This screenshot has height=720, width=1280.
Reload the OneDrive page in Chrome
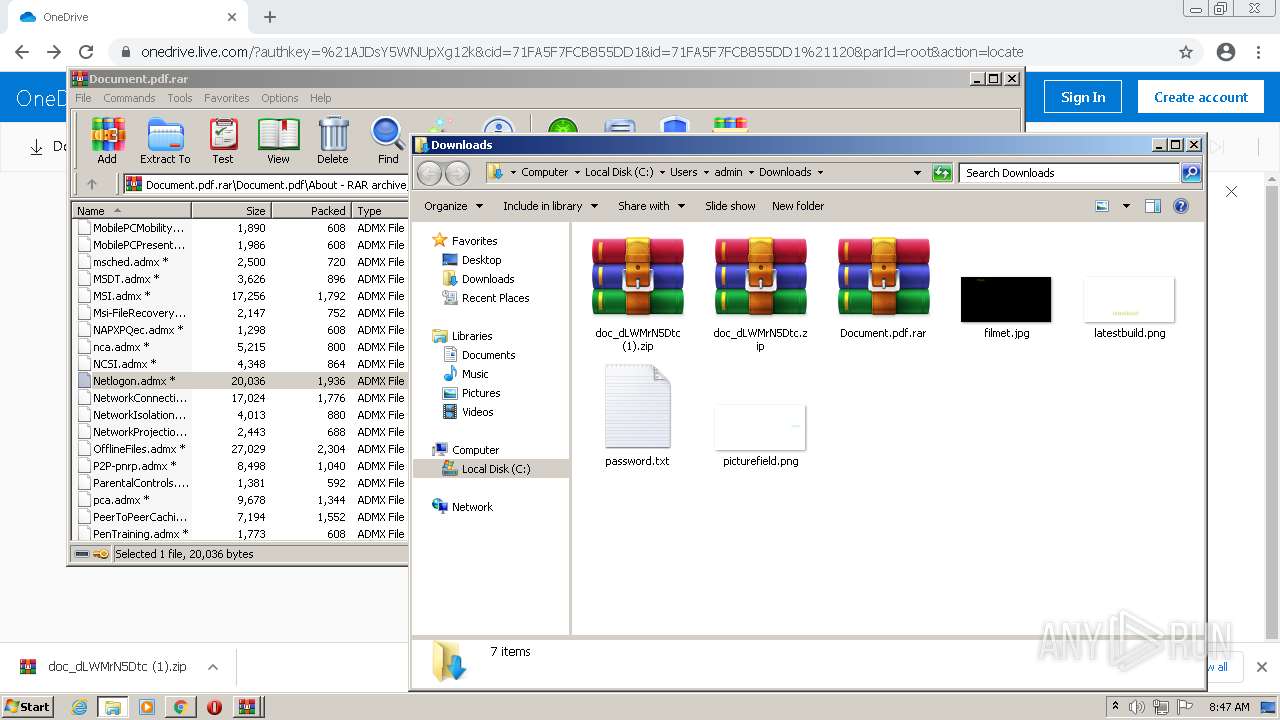(x=86, y=52)
